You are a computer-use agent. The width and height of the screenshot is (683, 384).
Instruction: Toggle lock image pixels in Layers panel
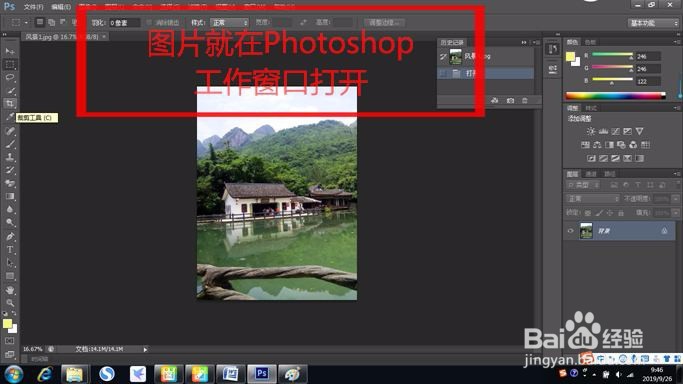[x=599, y=212]
